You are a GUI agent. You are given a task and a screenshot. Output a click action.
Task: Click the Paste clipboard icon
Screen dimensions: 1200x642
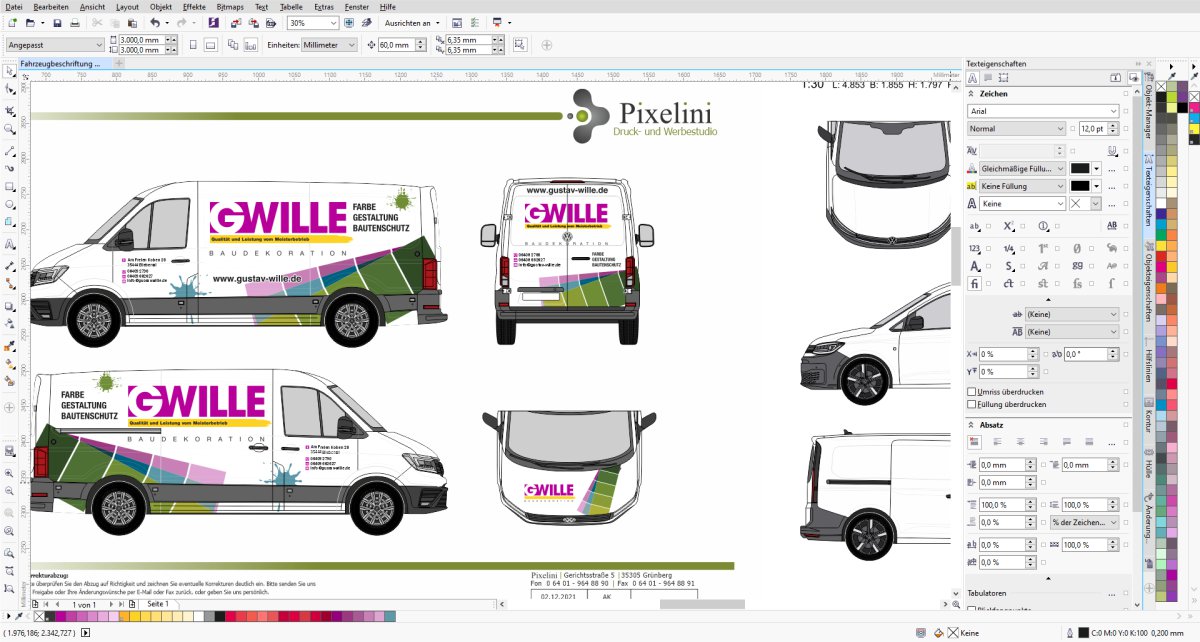(131, 22)
